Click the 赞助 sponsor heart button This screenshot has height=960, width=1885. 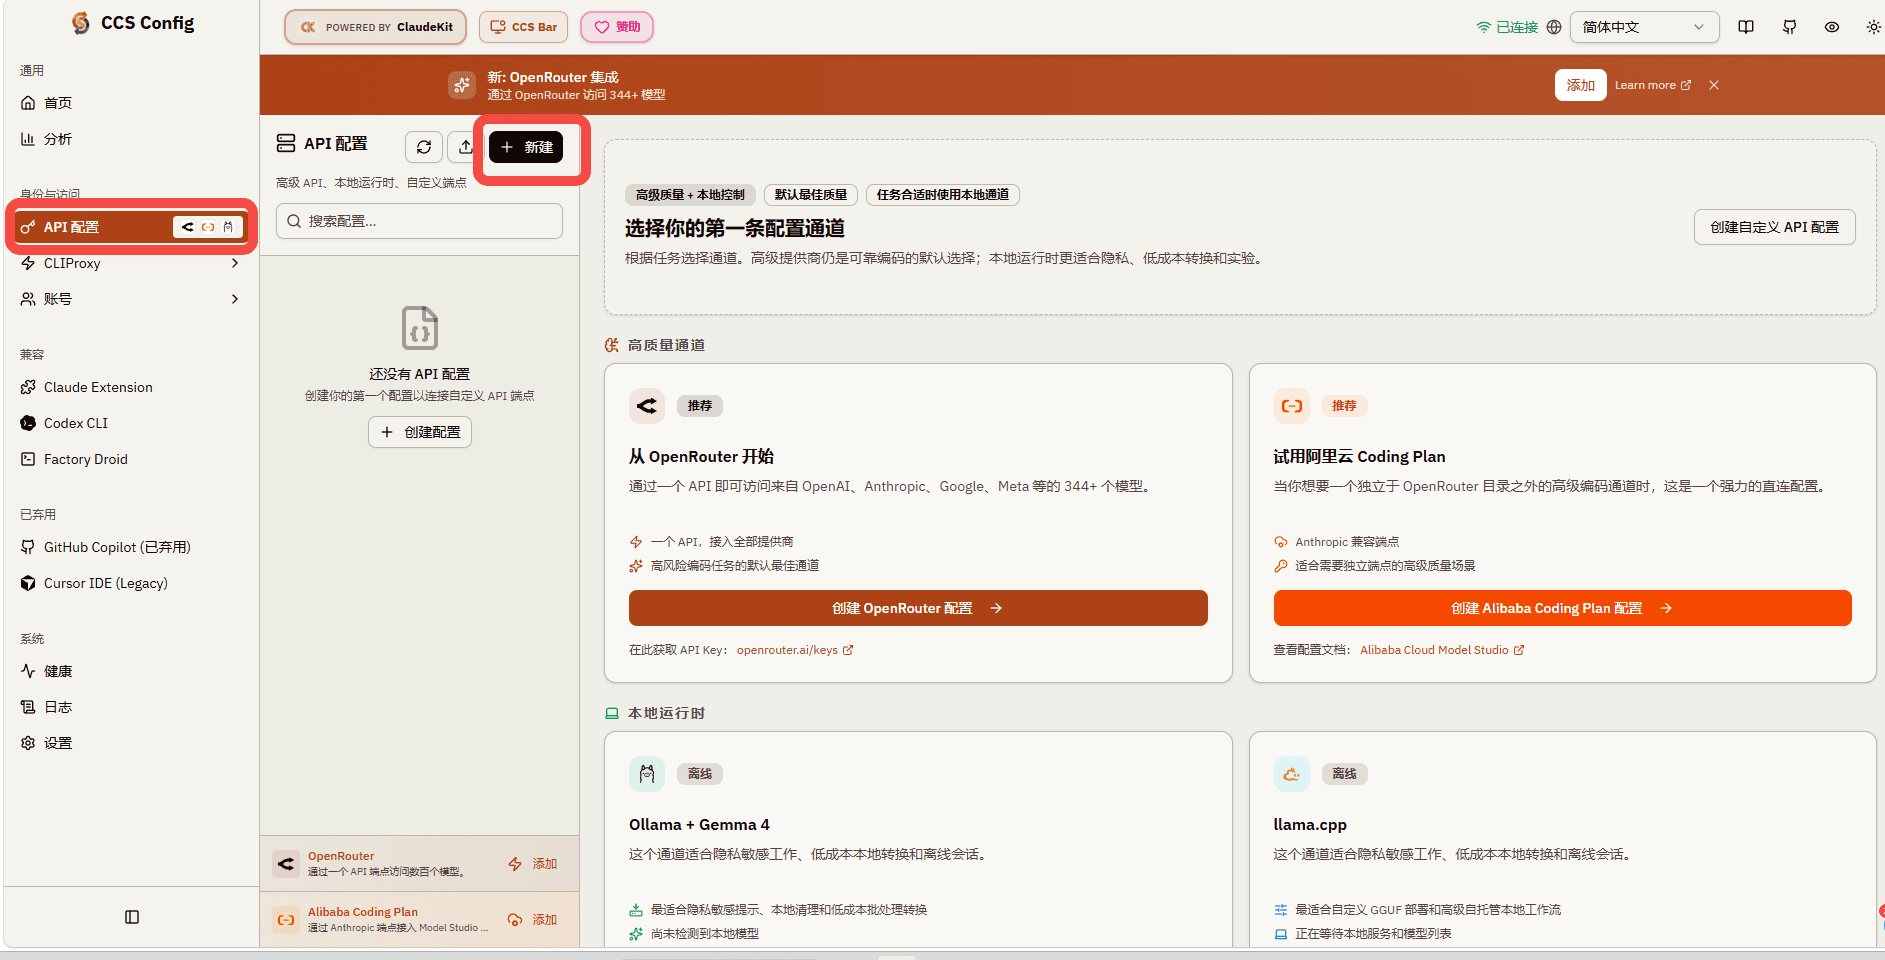coord(617,27)
